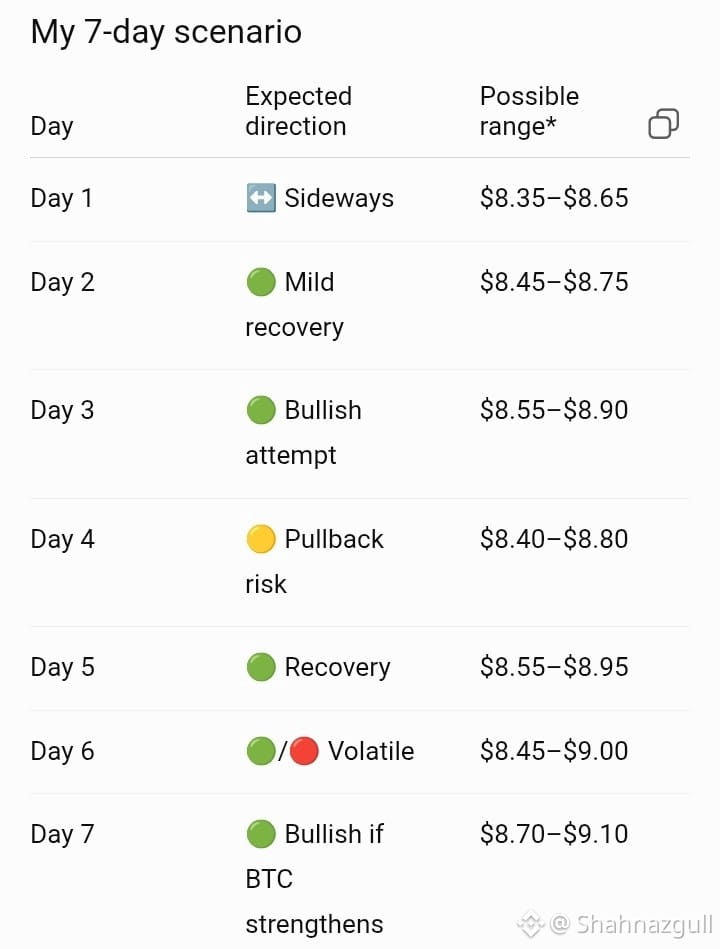Click the Possible range column header
720x949 pixels.
pos(529,111)
